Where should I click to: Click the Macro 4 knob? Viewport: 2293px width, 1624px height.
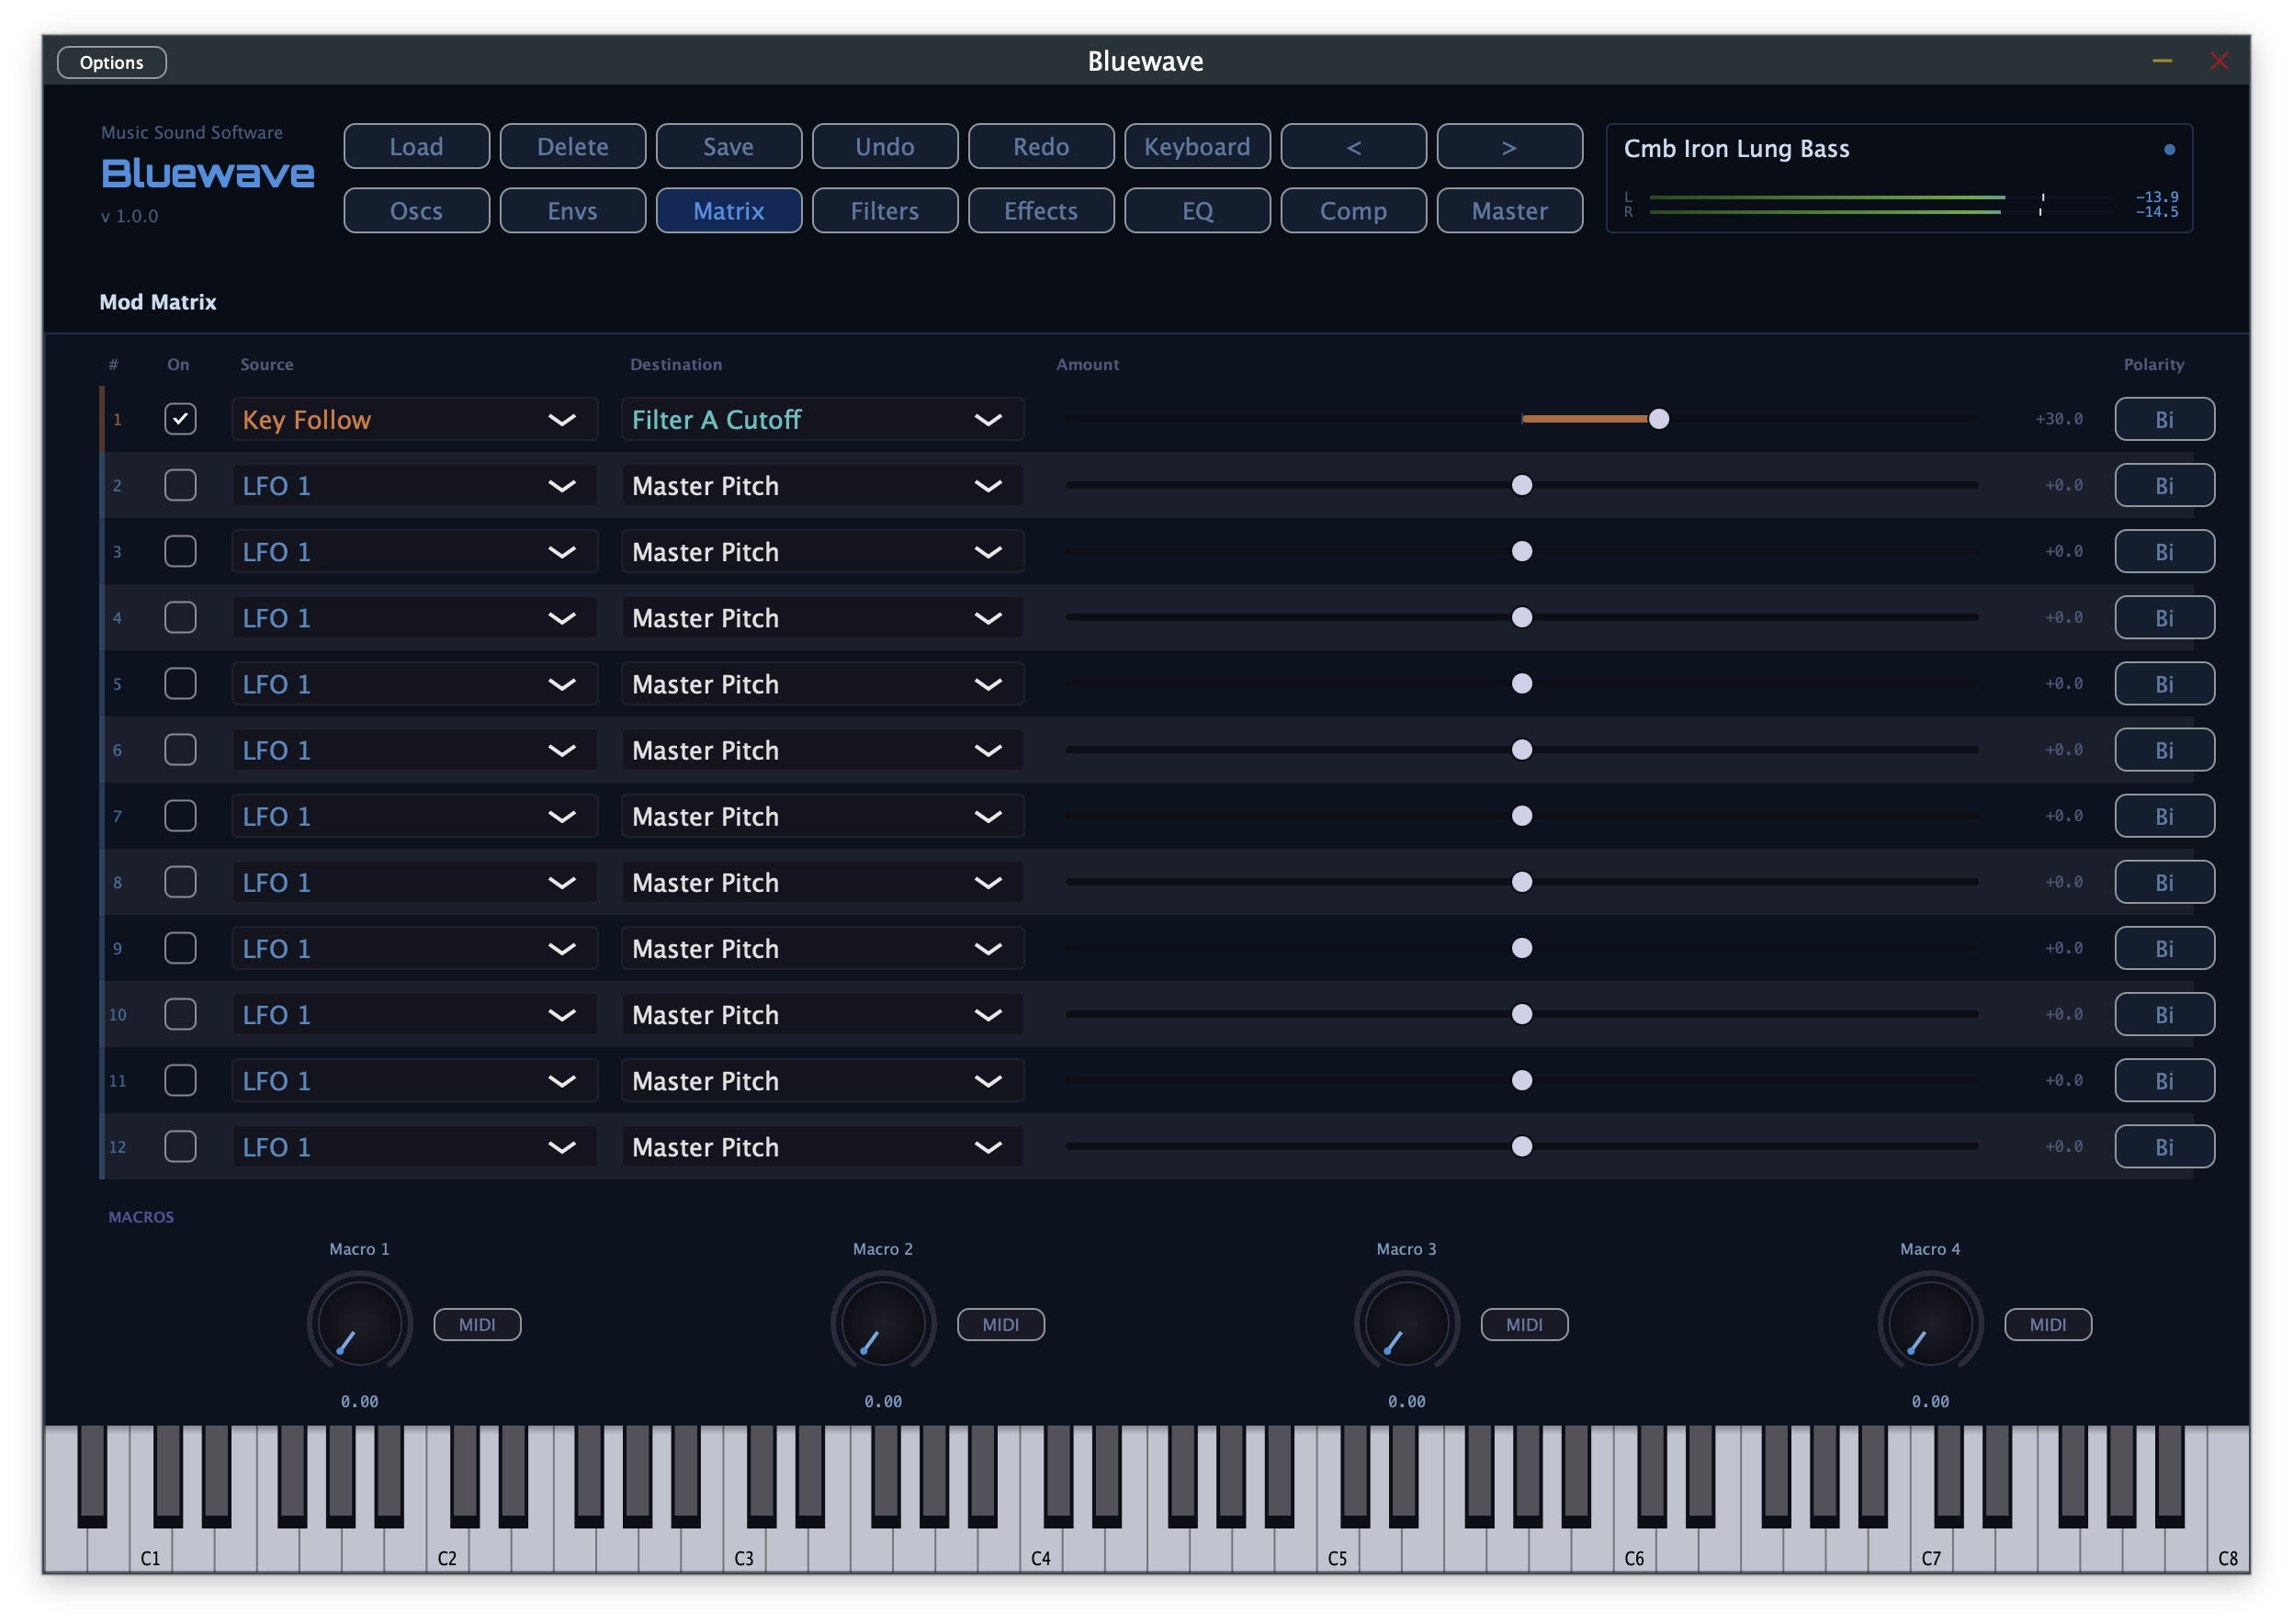point(1930,1322)
